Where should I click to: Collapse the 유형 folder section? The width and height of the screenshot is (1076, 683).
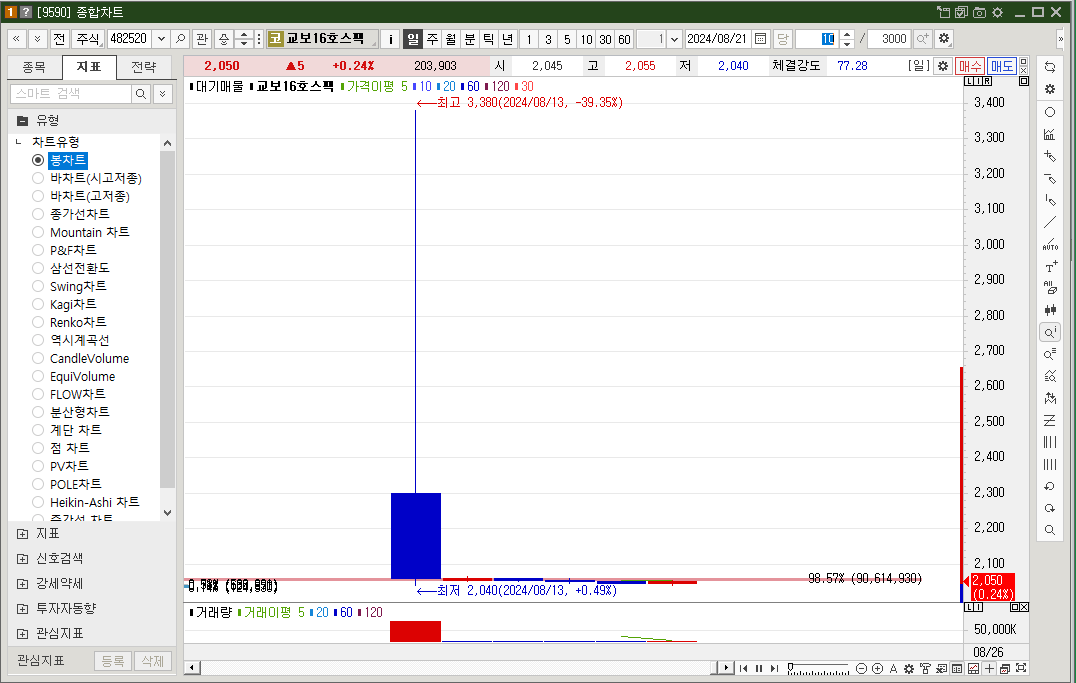tap(23, 121)
